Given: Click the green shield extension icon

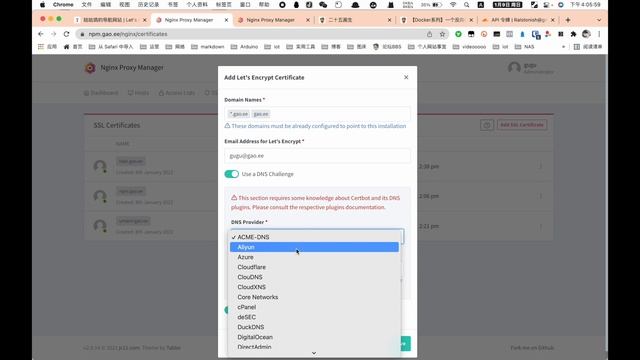Looking at the screenshot, I should click(458, 34).
